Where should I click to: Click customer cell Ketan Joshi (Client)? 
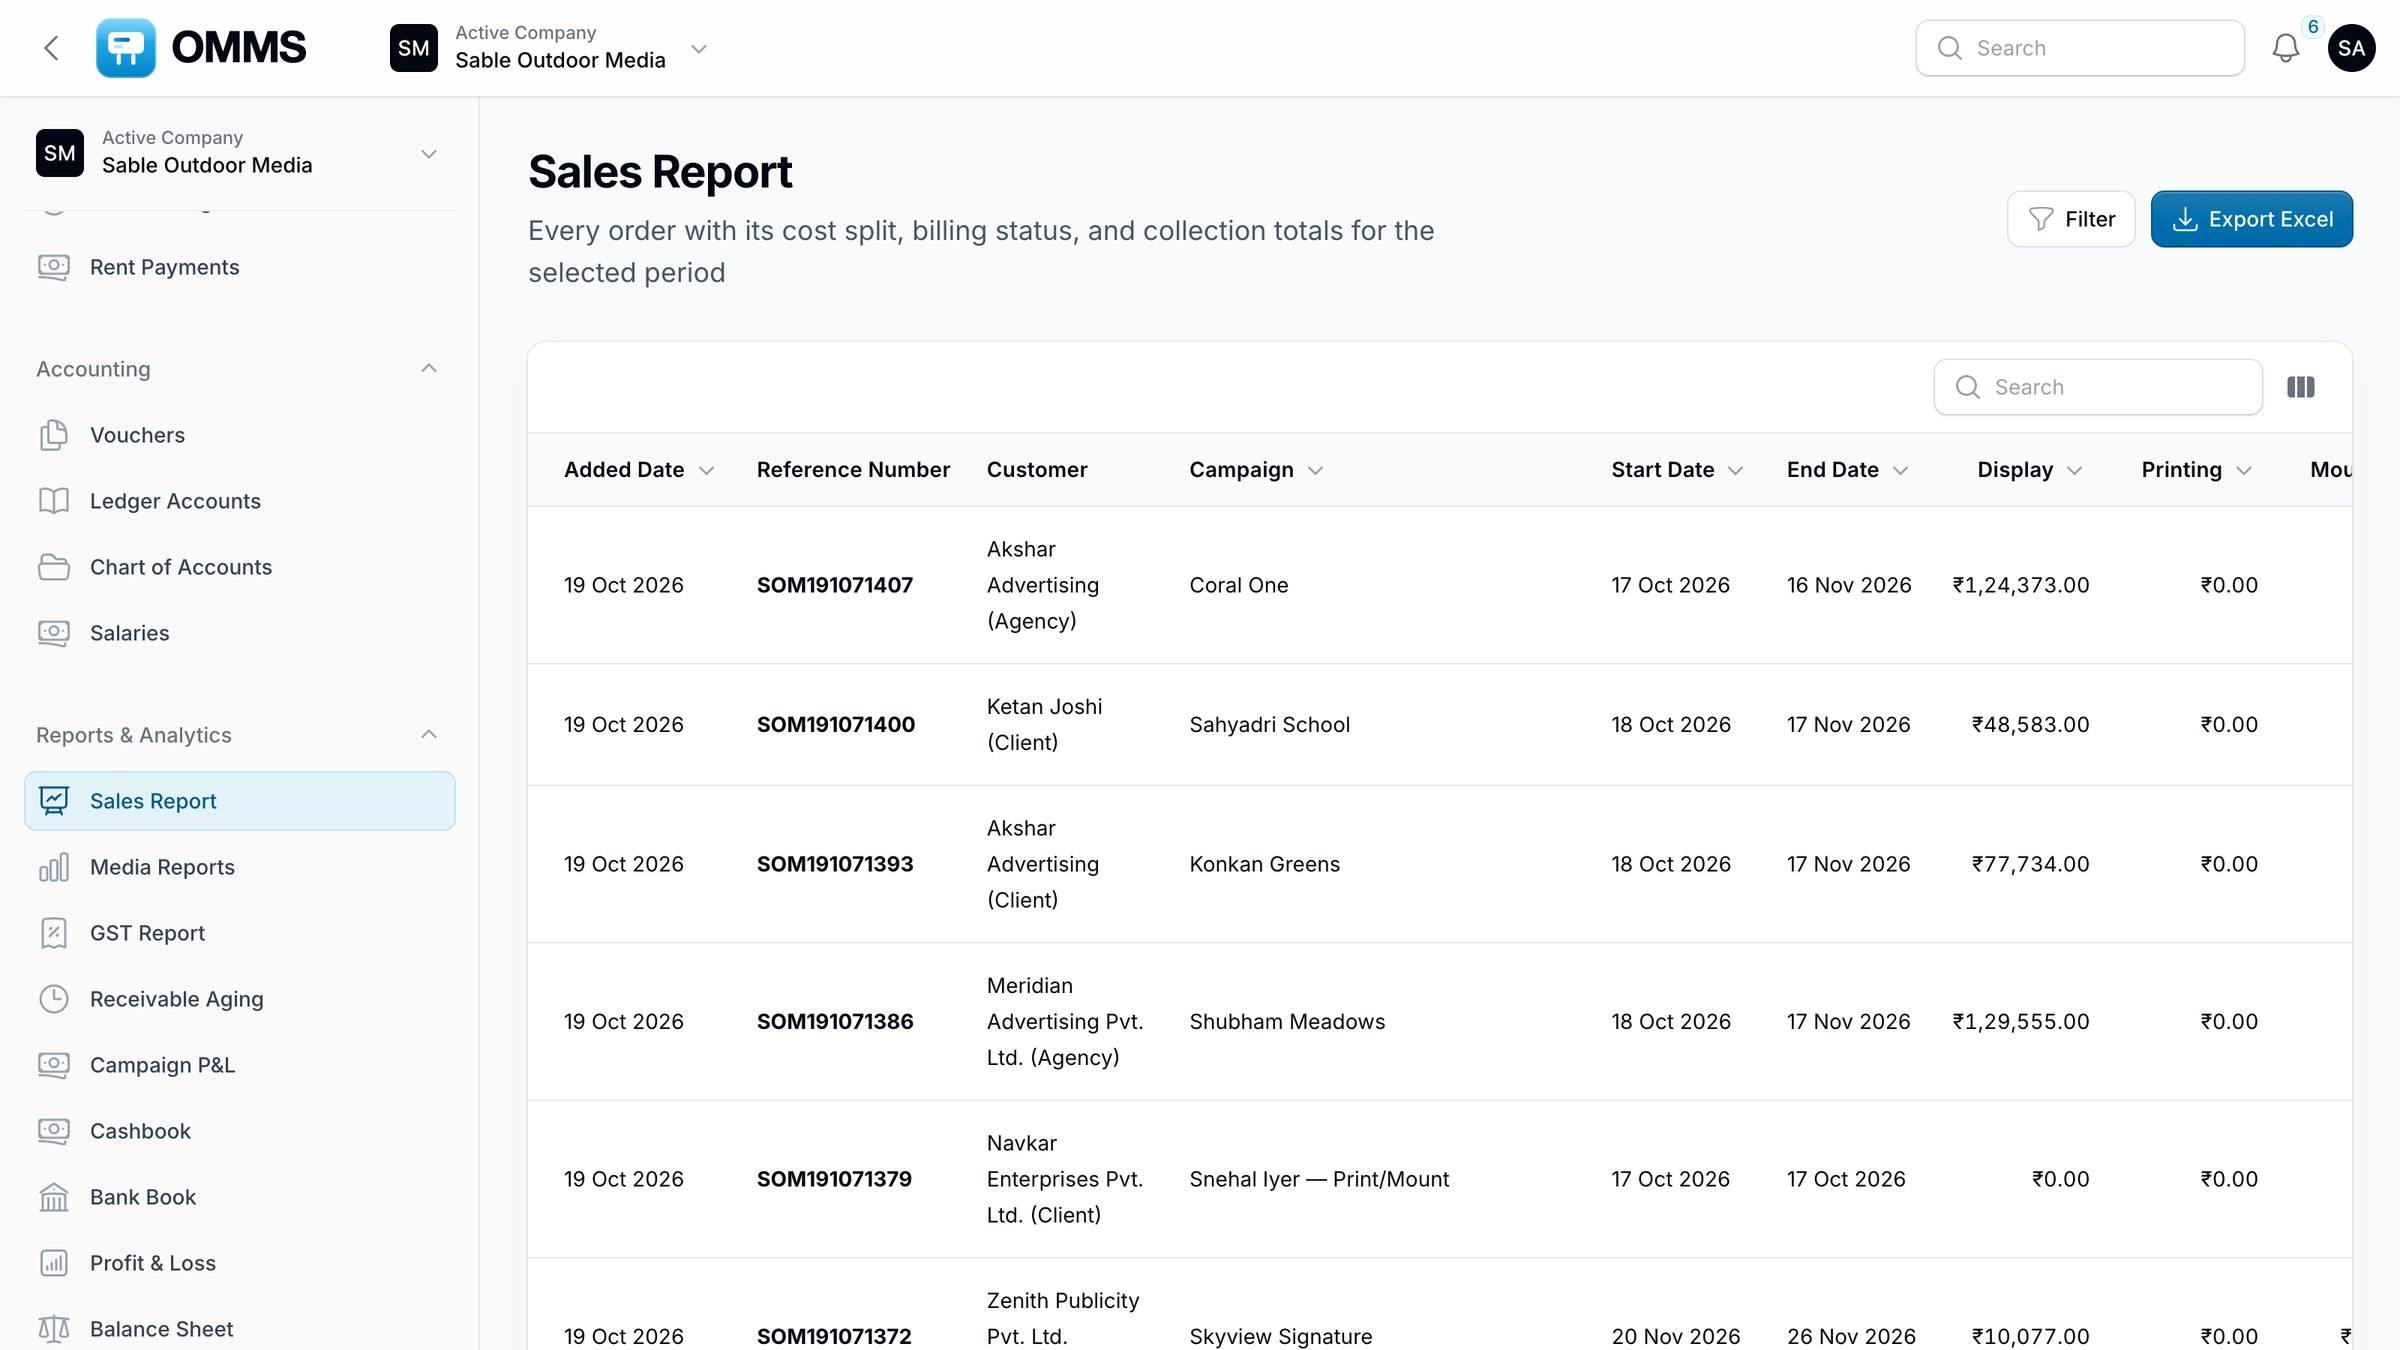[1044, 725]
